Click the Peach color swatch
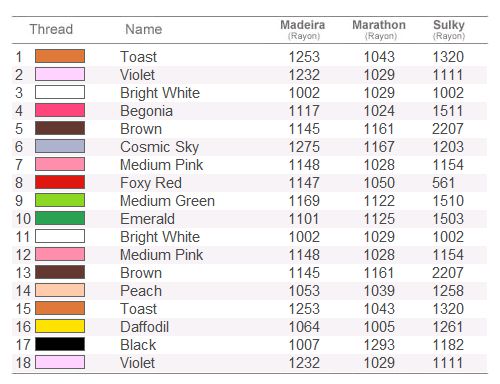The image size is (500, 384). click(x=60, y=290)
